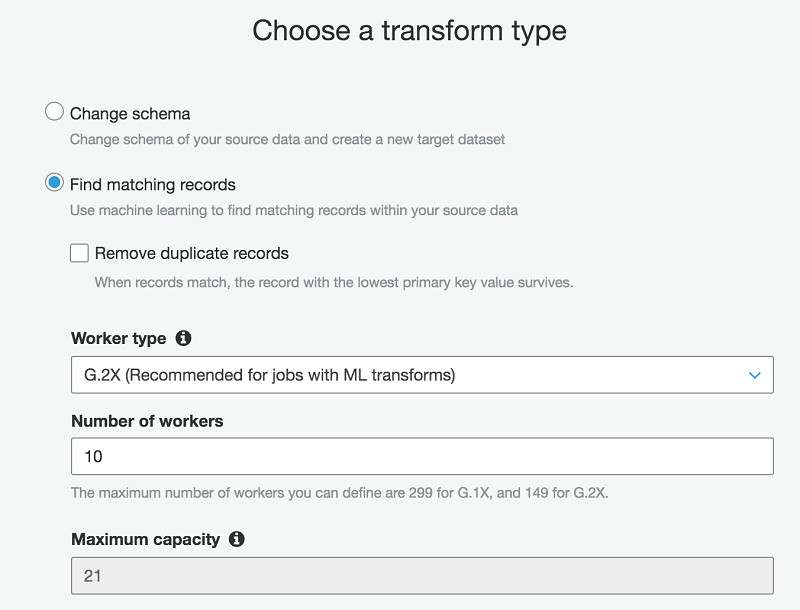This screenshot has width=800, height=610.
Task: Click the "Choose a transform type" heading
Action: [409, 31]
